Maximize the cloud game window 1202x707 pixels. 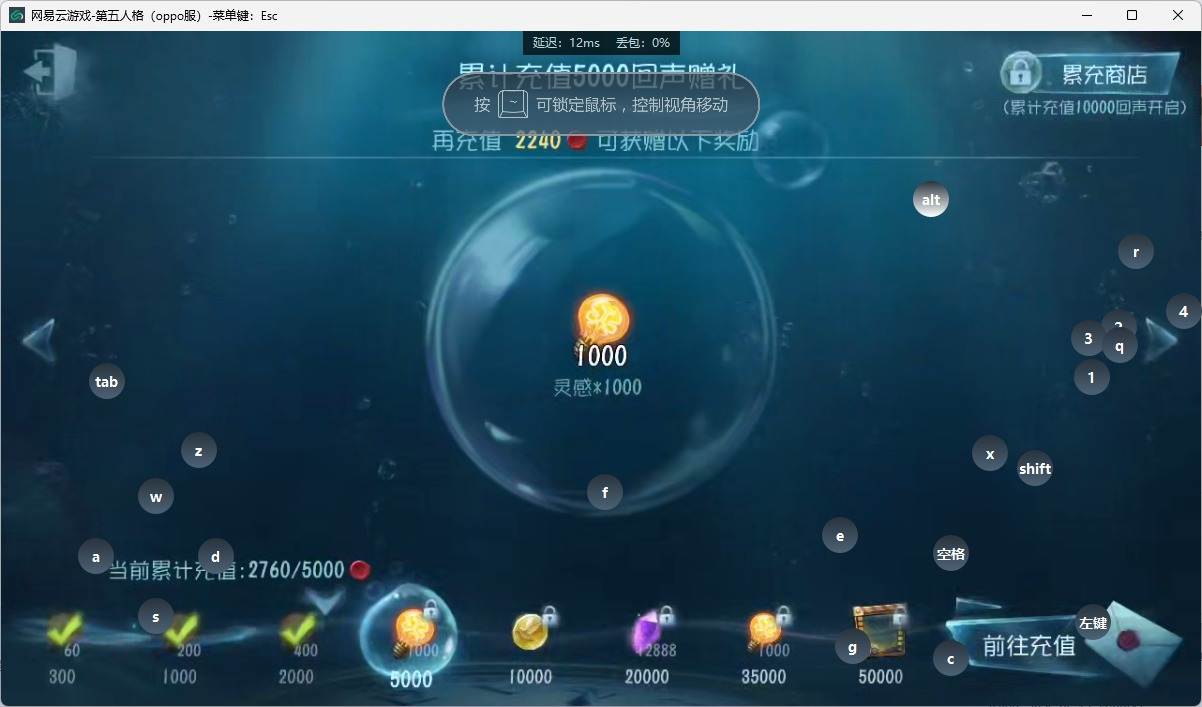(x=1132, y=15)
